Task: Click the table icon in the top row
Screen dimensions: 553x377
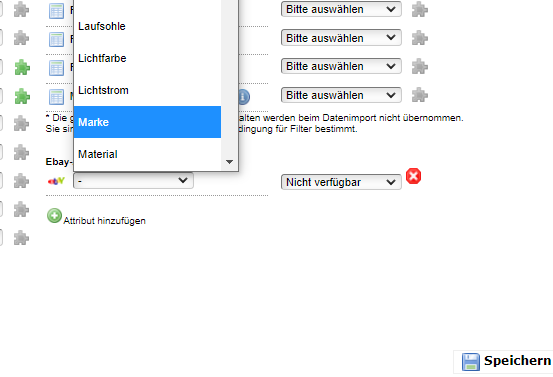Action: tap(56, 11)
